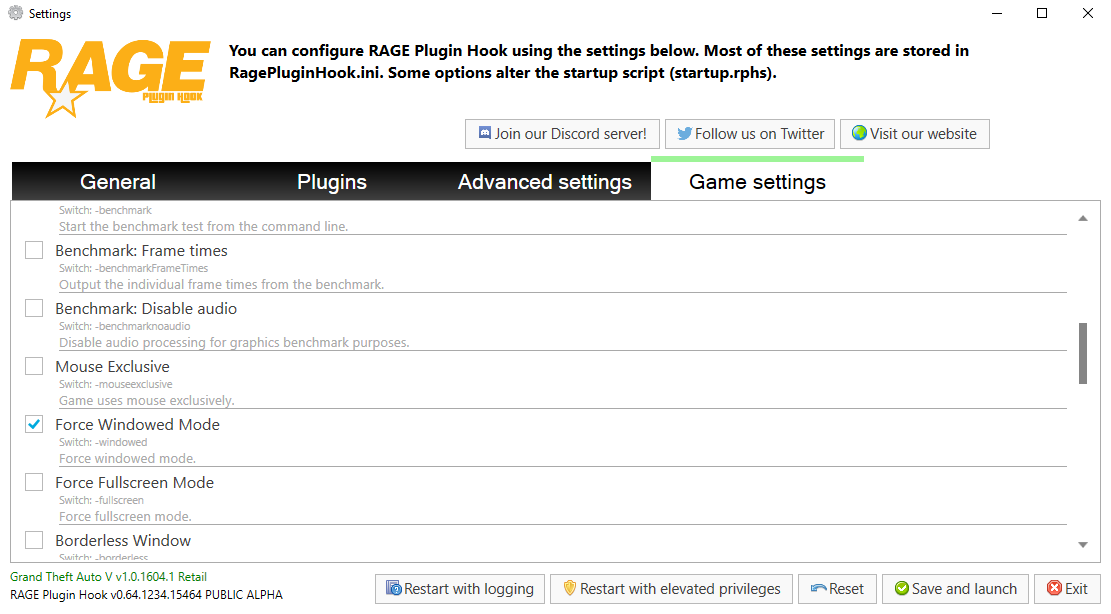Screen dimensions: 1111x614
Task: Click the shield icon for elevated privileges
Action: (x=570, y=589)
